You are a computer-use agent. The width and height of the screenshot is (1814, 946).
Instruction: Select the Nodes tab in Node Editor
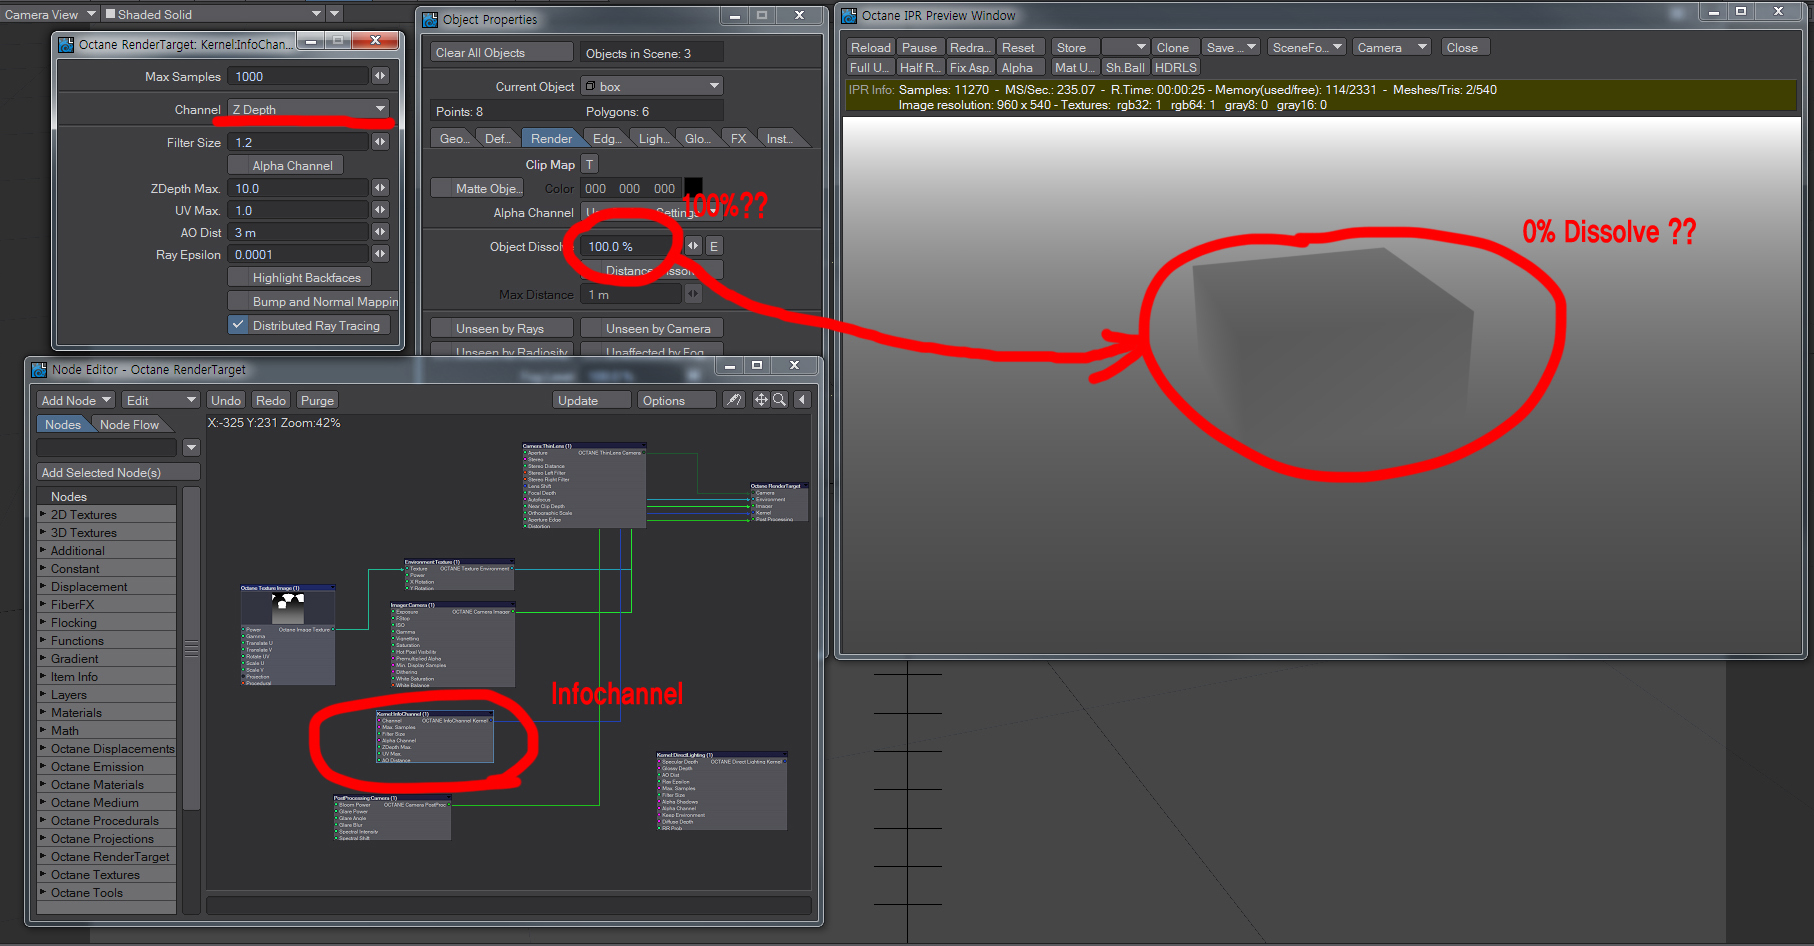point(63,424)
